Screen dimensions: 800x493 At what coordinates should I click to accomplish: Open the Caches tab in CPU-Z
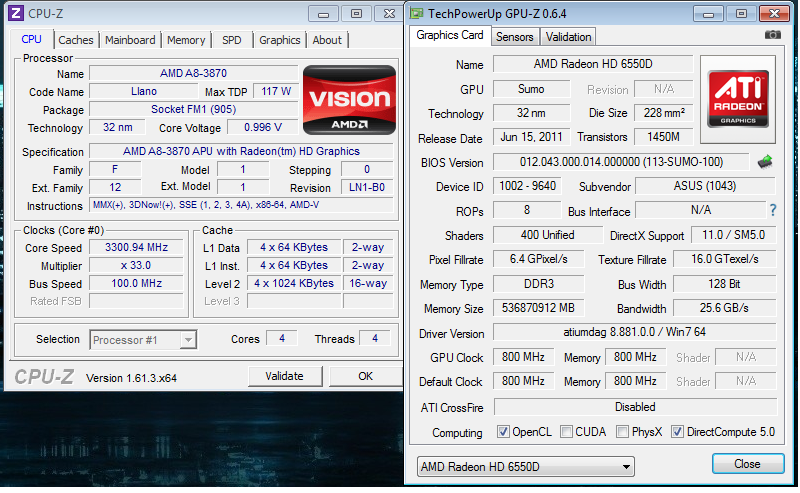tap(76, 40)
